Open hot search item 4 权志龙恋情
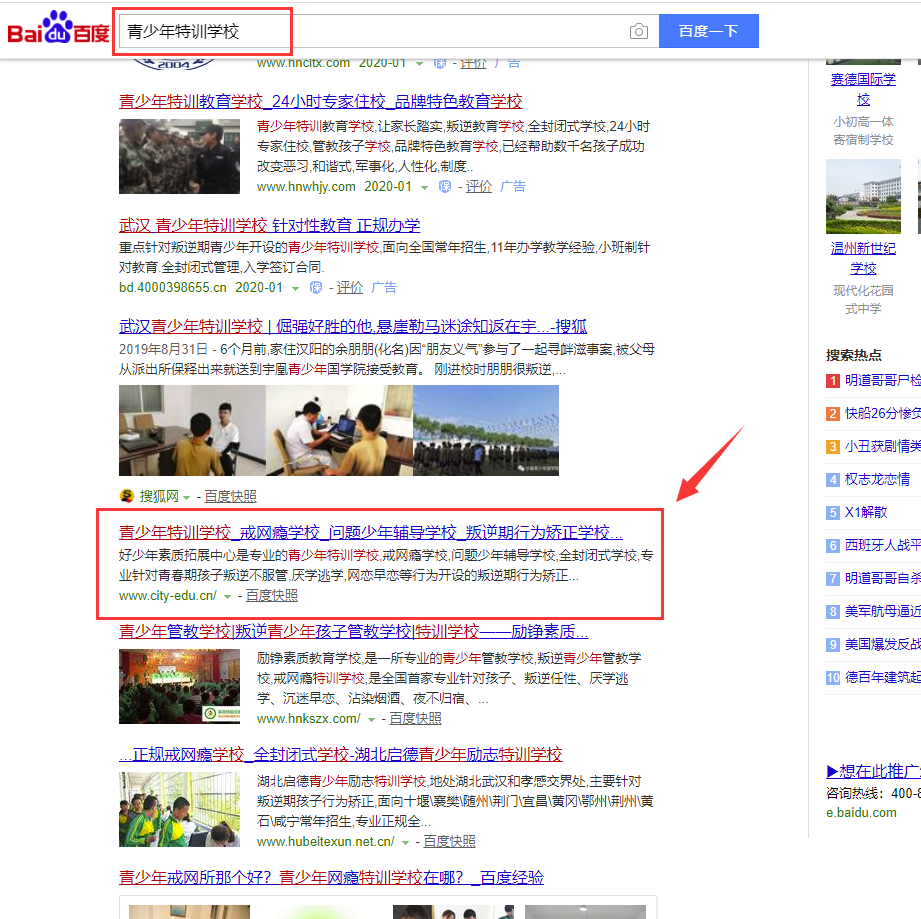921x919 pixels. coord(878,480)
